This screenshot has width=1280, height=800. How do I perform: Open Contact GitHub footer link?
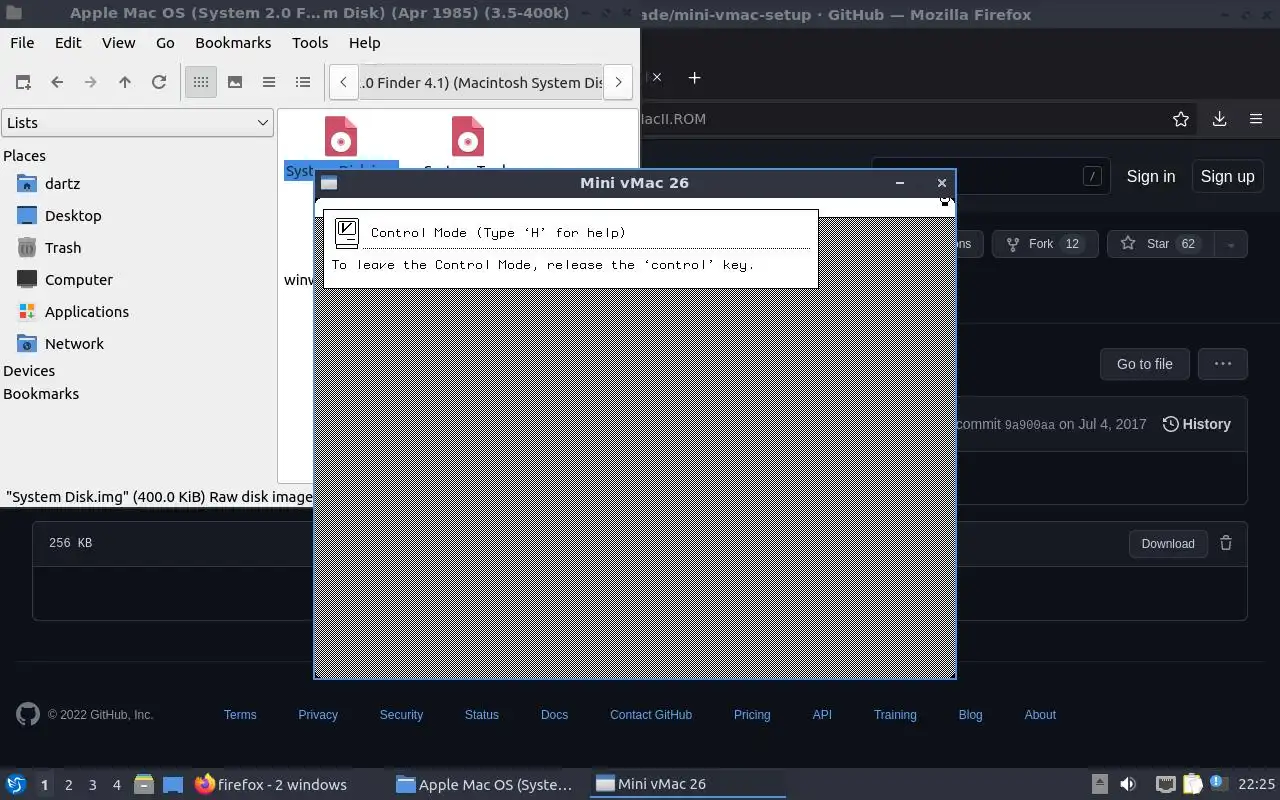coord(651,715)
